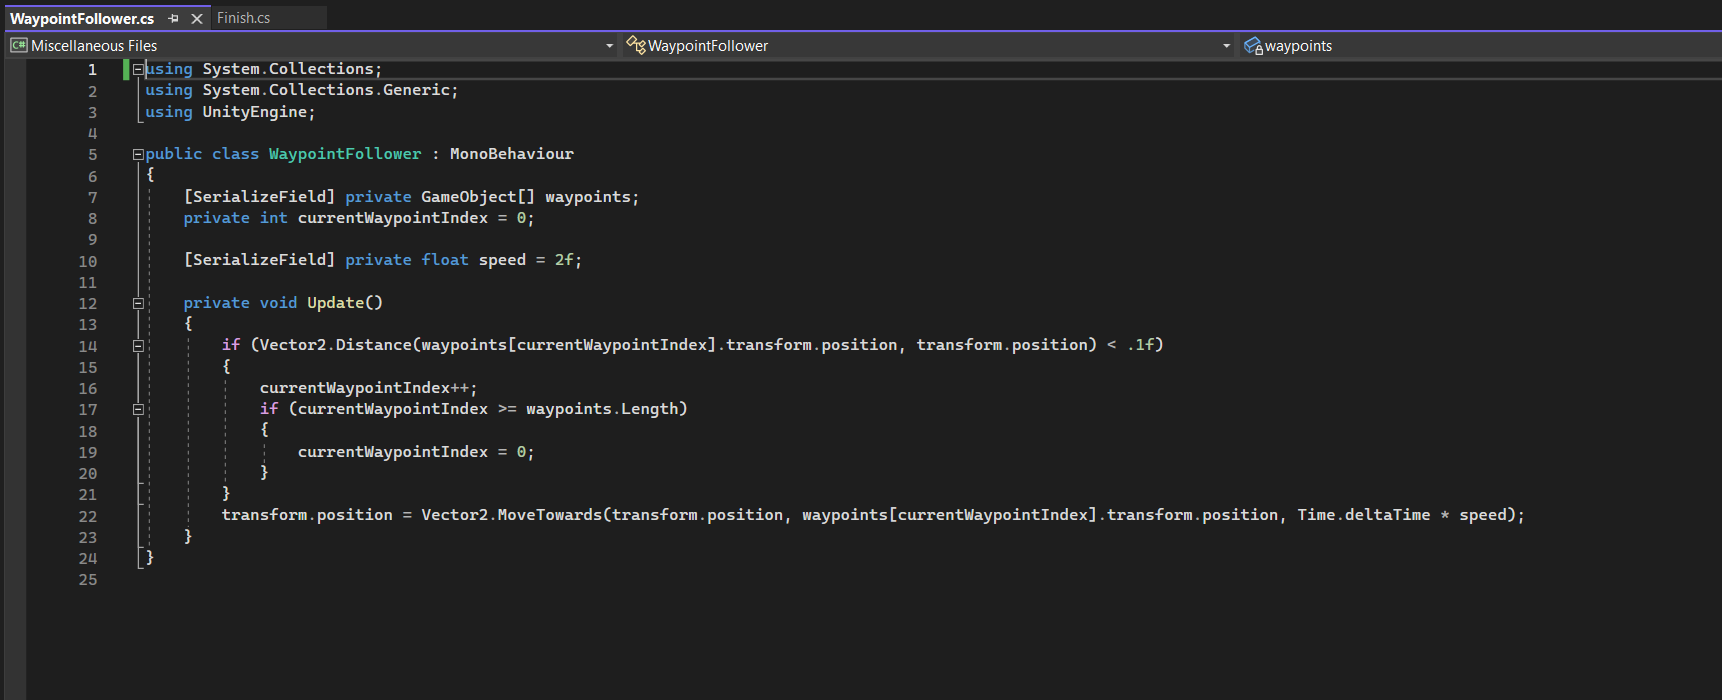Close the WaypointFollower.cs tab

point(197,18)
